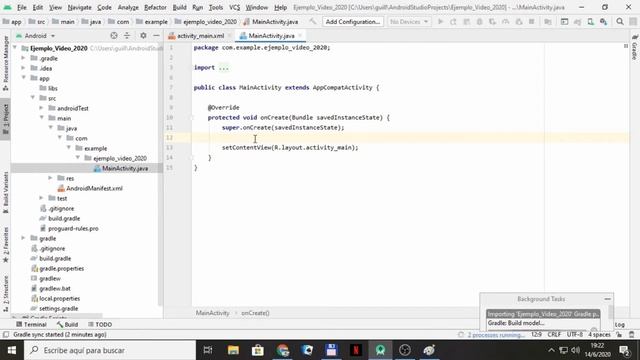This screenshot has width=640, height=360.
Task: Click the Search Everywhere magnifier icon
Action: pos(620,22)
